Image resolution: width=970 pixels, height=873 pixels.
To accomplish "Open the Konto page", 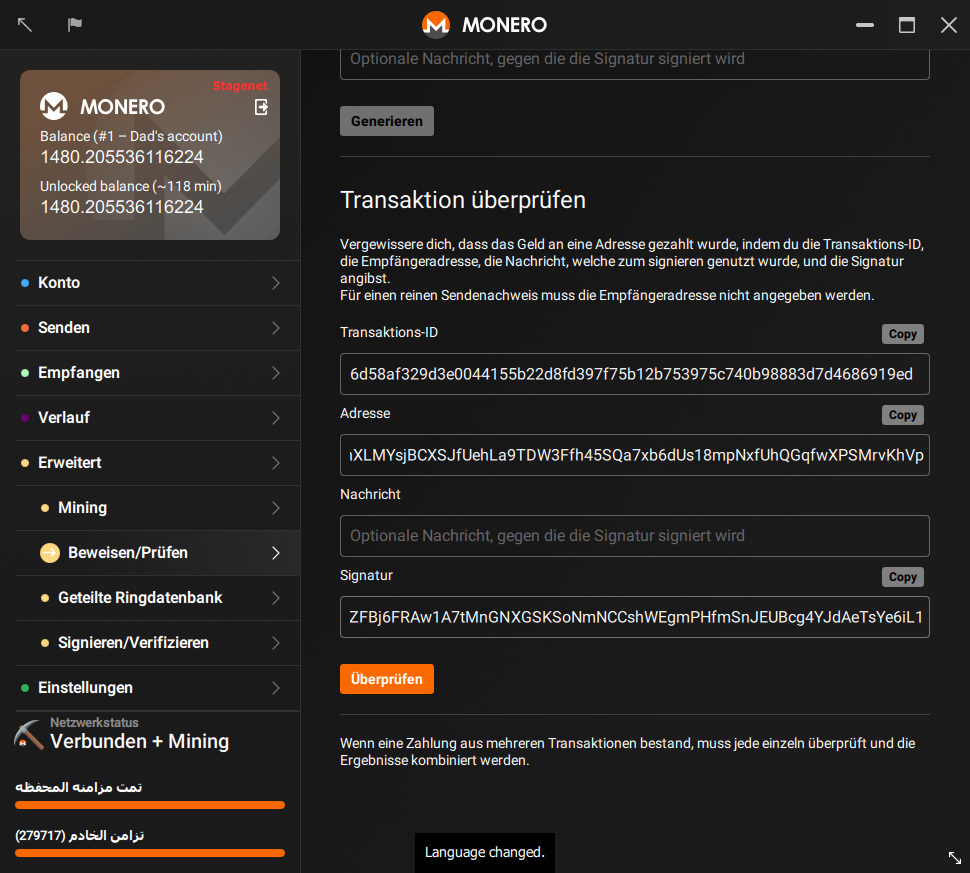I will pos(158,283).
